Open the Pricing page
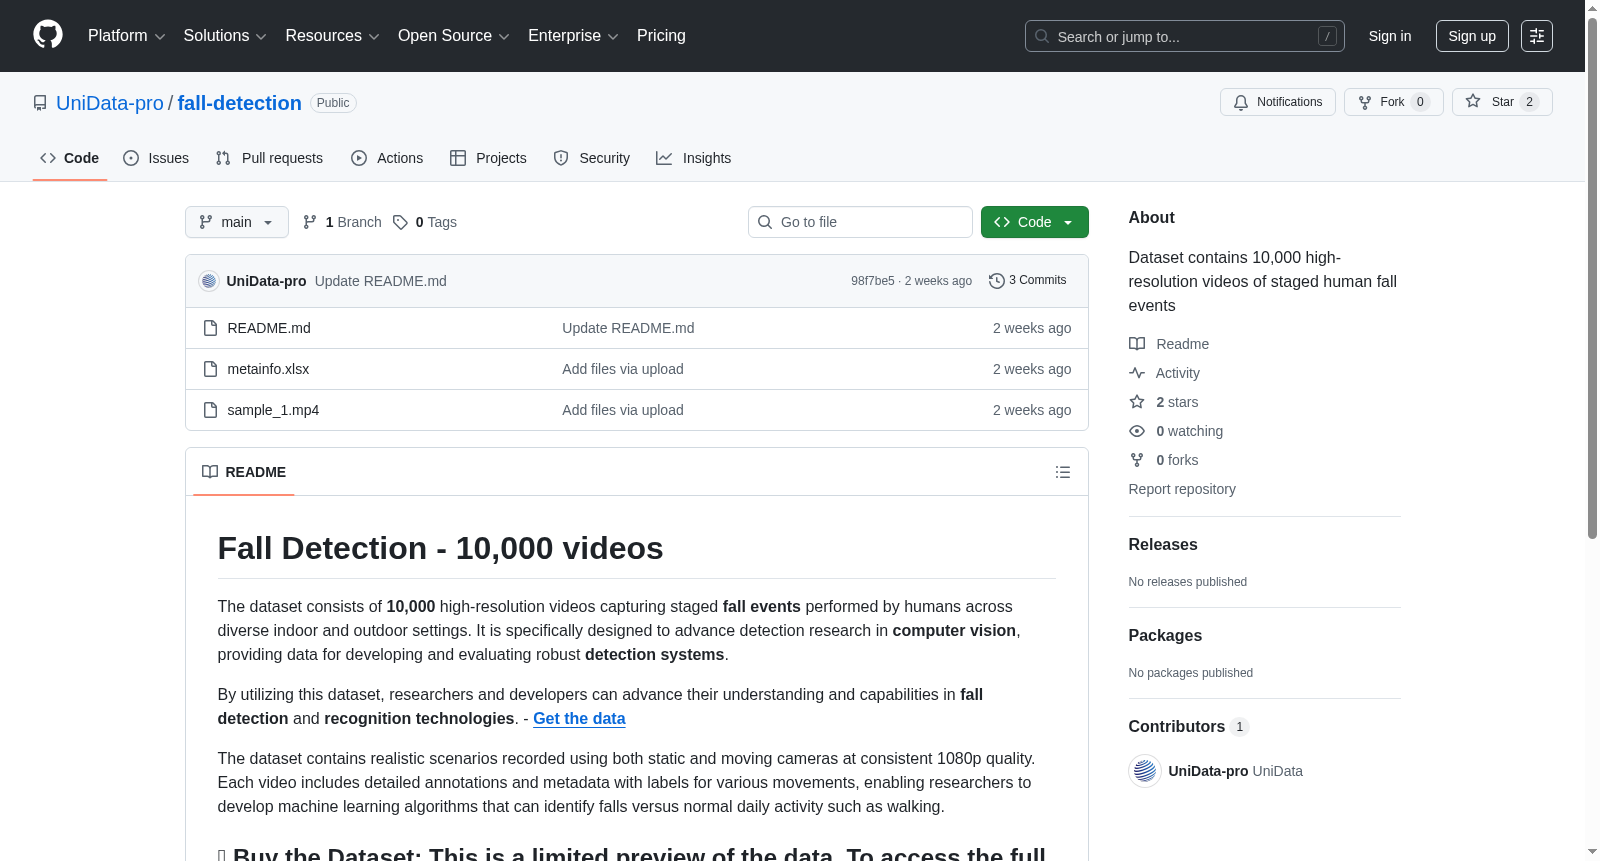Viewport: 1600px width, 861px height. coord(661,36)
